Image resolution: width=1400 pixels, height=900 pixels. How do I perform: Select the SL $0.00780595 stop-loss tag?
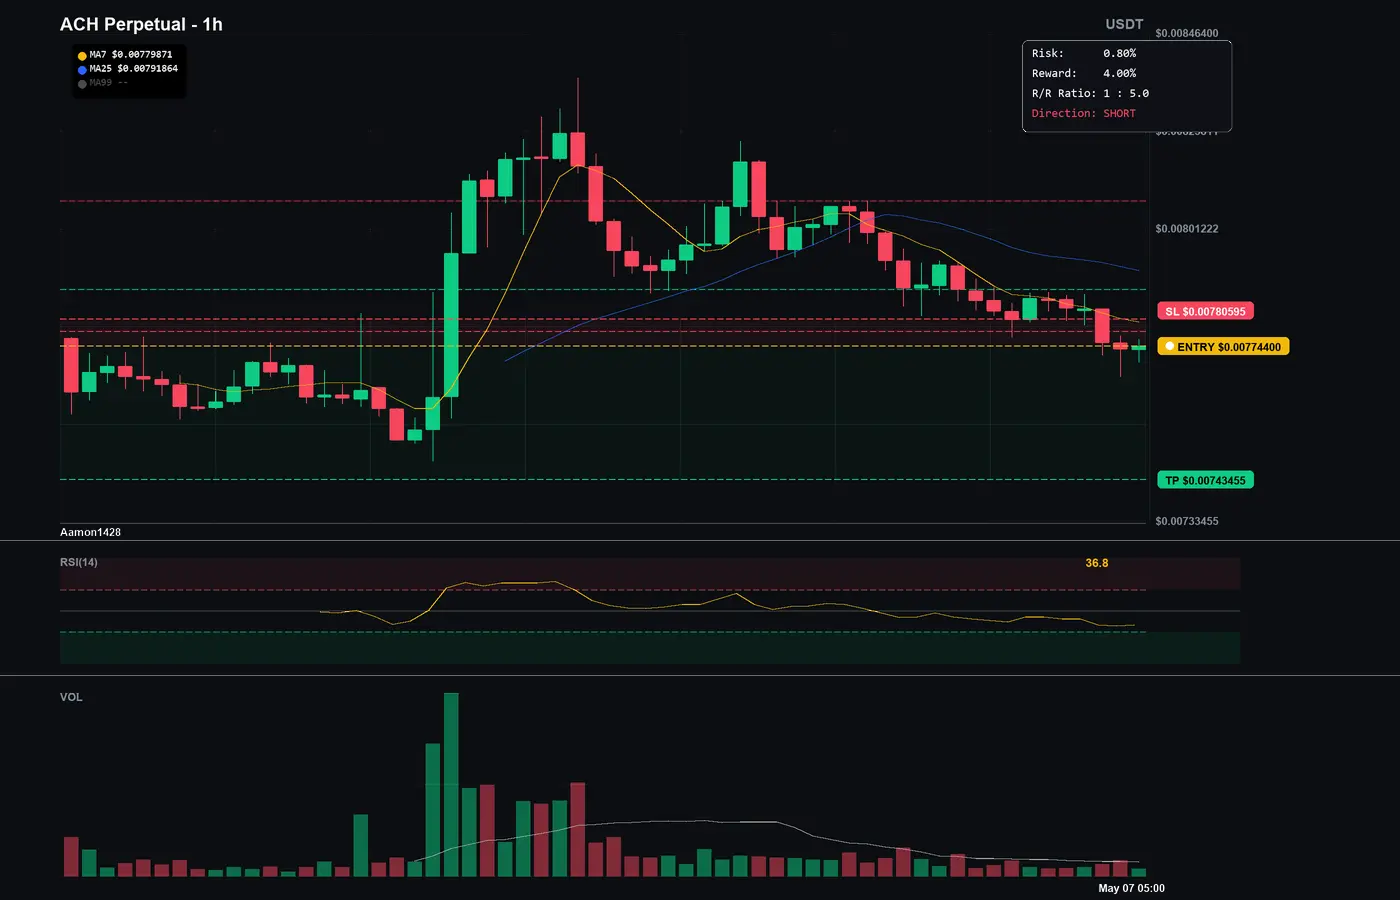tap(1205, 311)
